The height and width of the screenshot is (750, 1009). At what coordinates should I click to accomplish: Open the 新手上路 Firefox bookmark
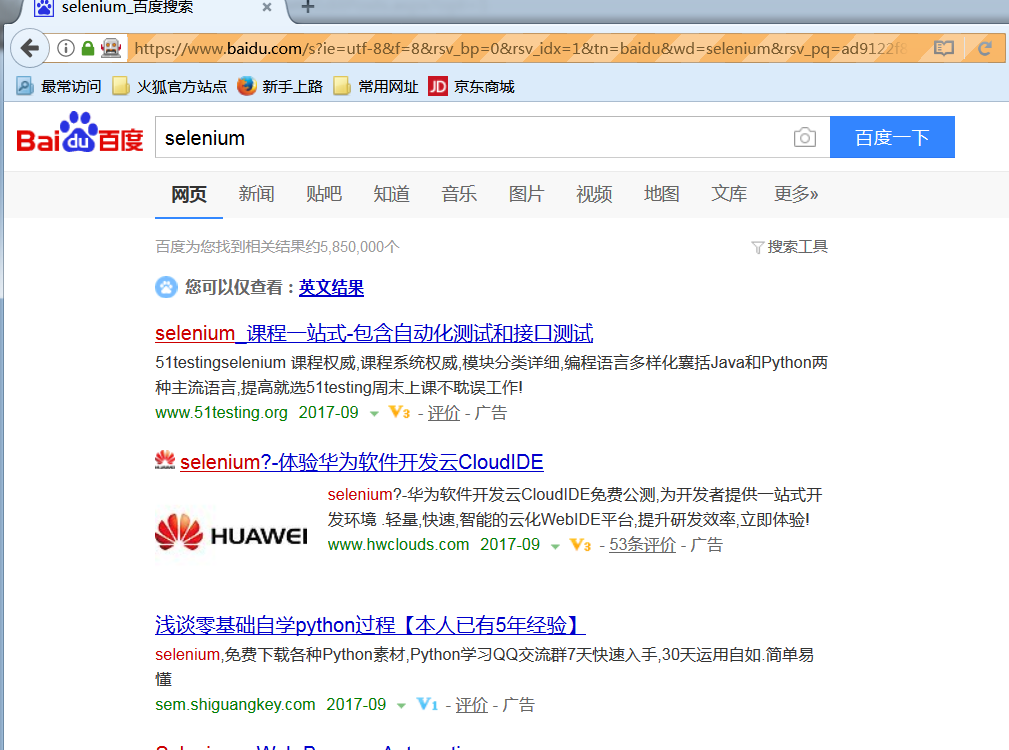(280, 86)
